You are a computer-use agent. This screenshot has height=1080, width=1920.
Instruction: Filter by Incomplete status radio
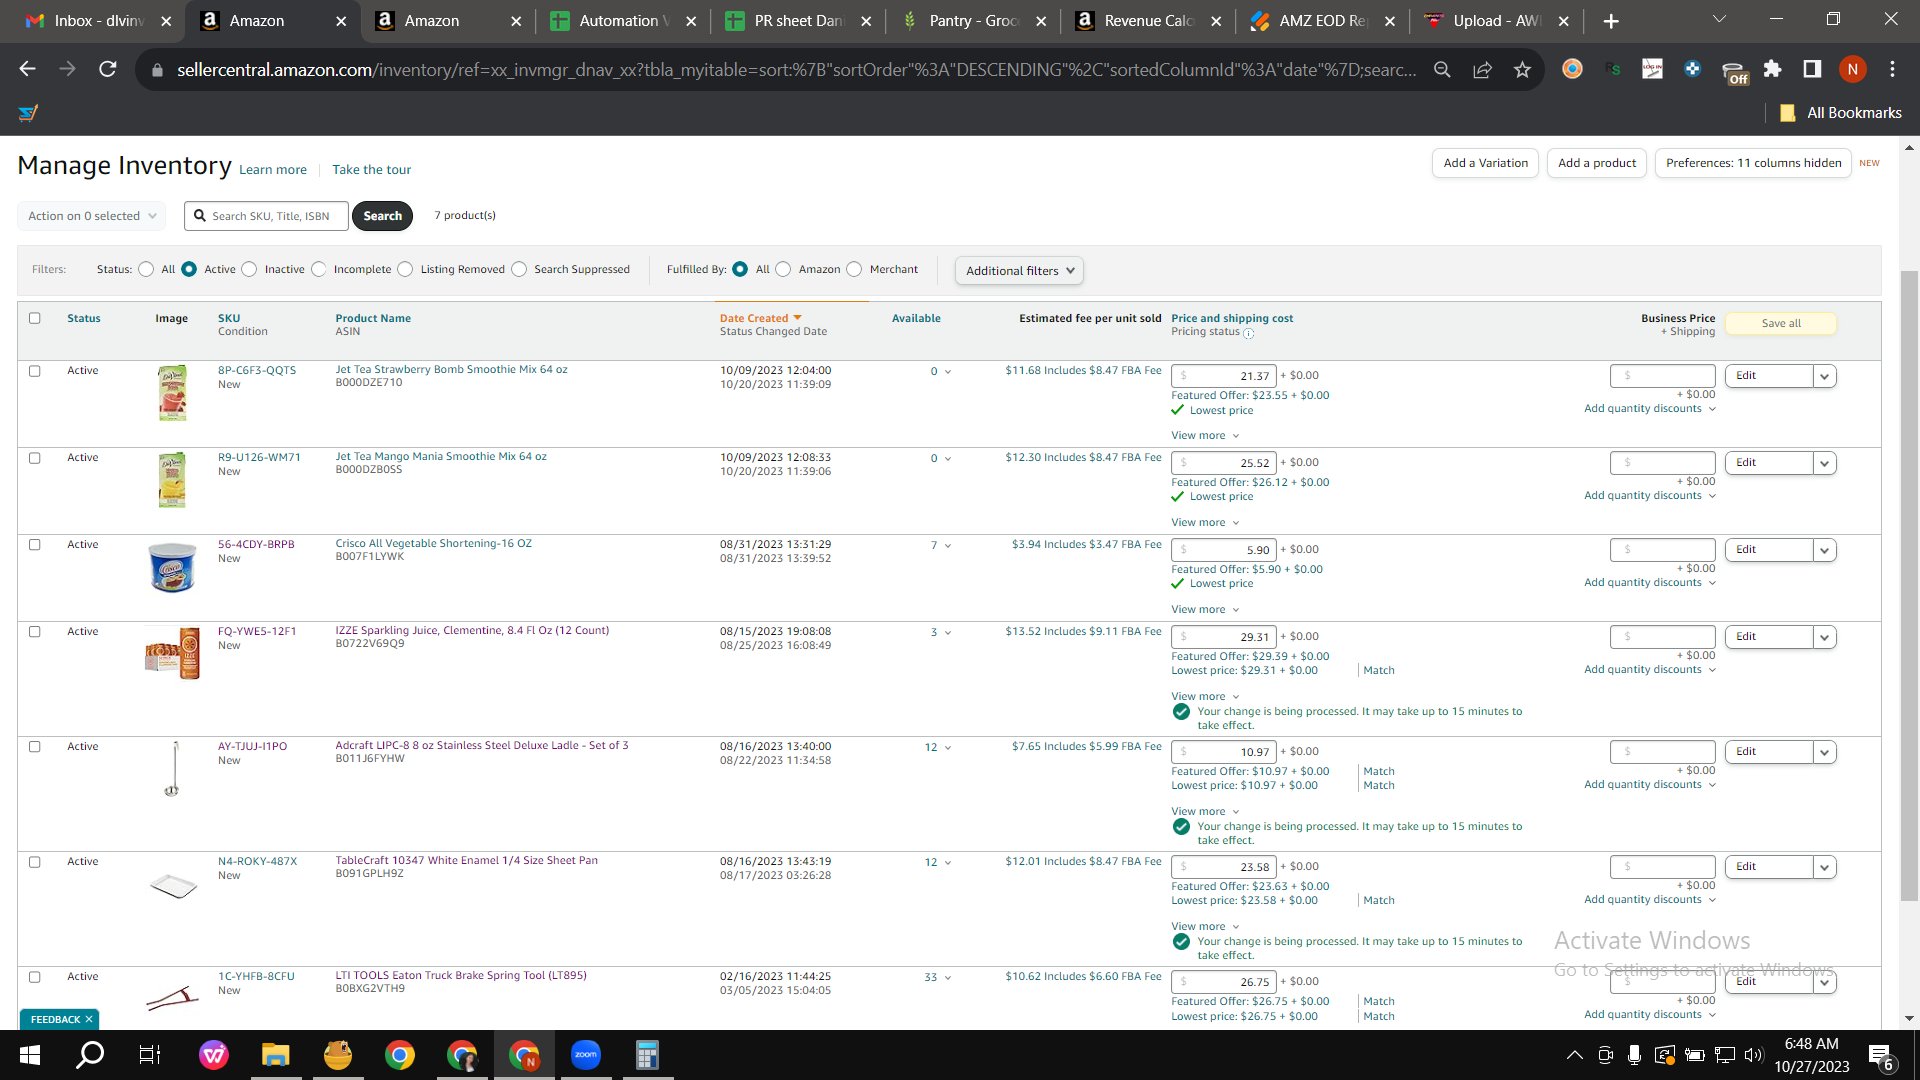[318, 269]
